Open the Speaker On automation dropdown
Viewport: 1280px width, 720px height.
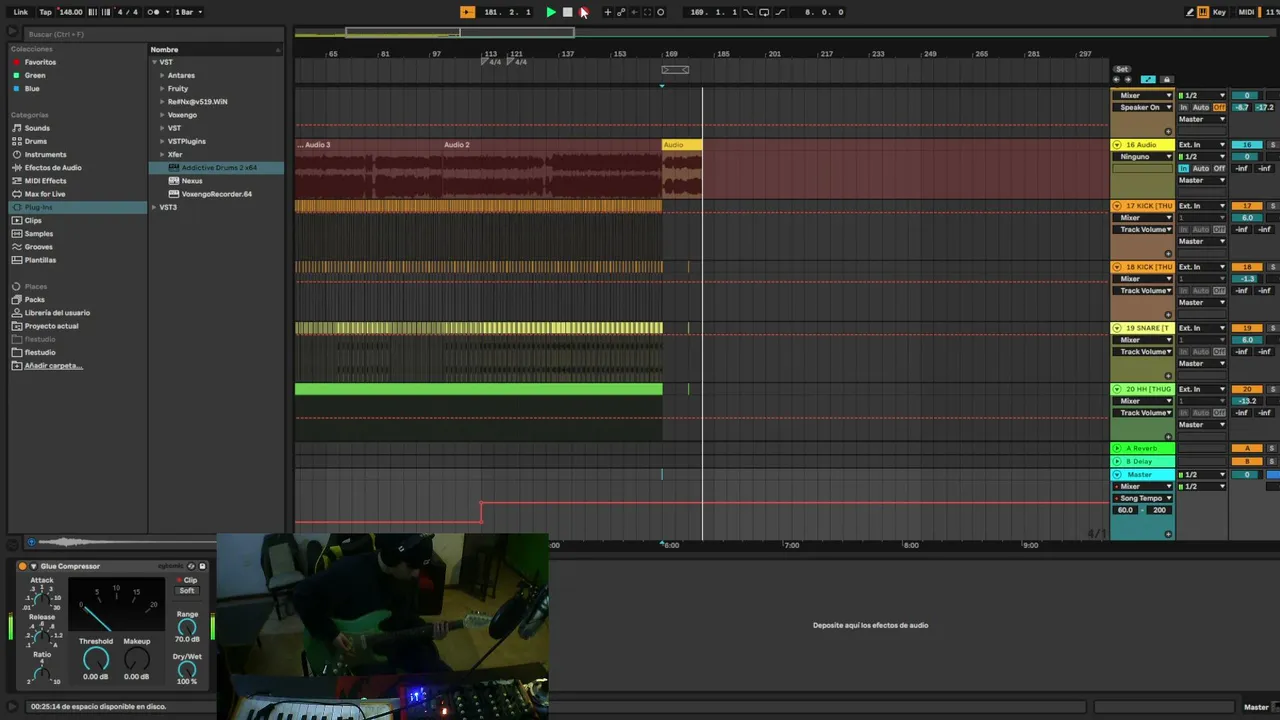(1145, 107)
